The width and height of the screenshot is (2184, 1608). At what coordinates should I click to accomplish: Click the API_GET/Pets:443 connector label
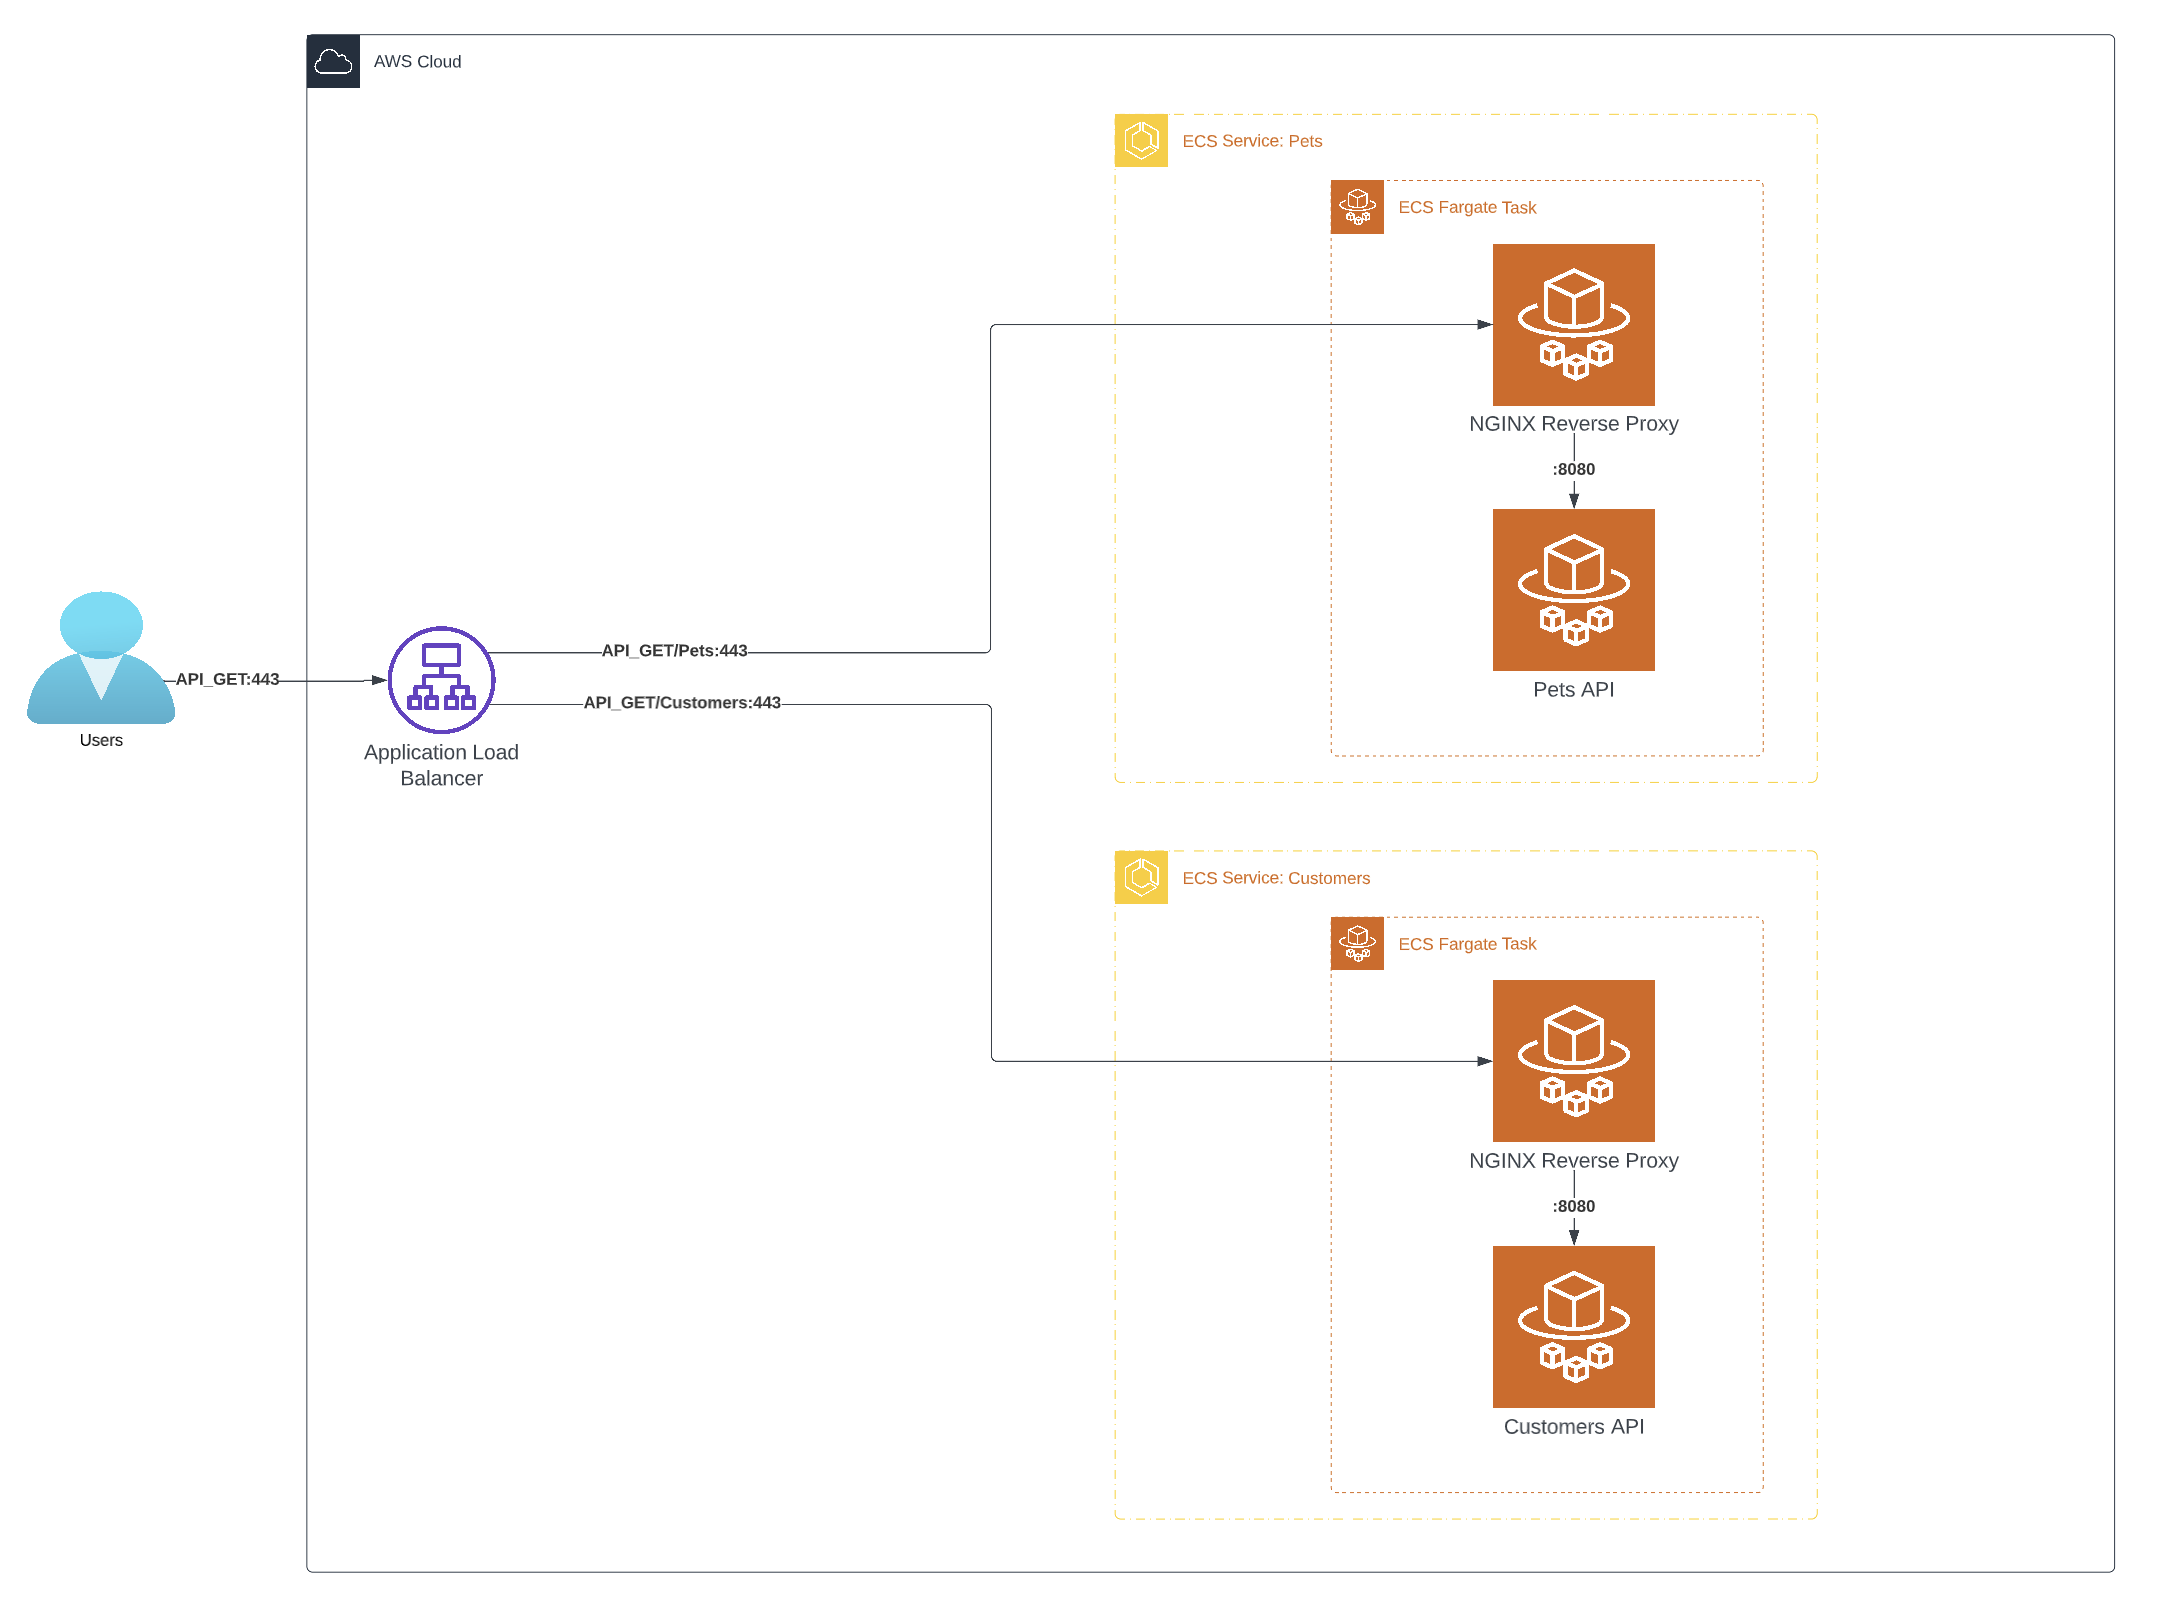click(674, 651)
